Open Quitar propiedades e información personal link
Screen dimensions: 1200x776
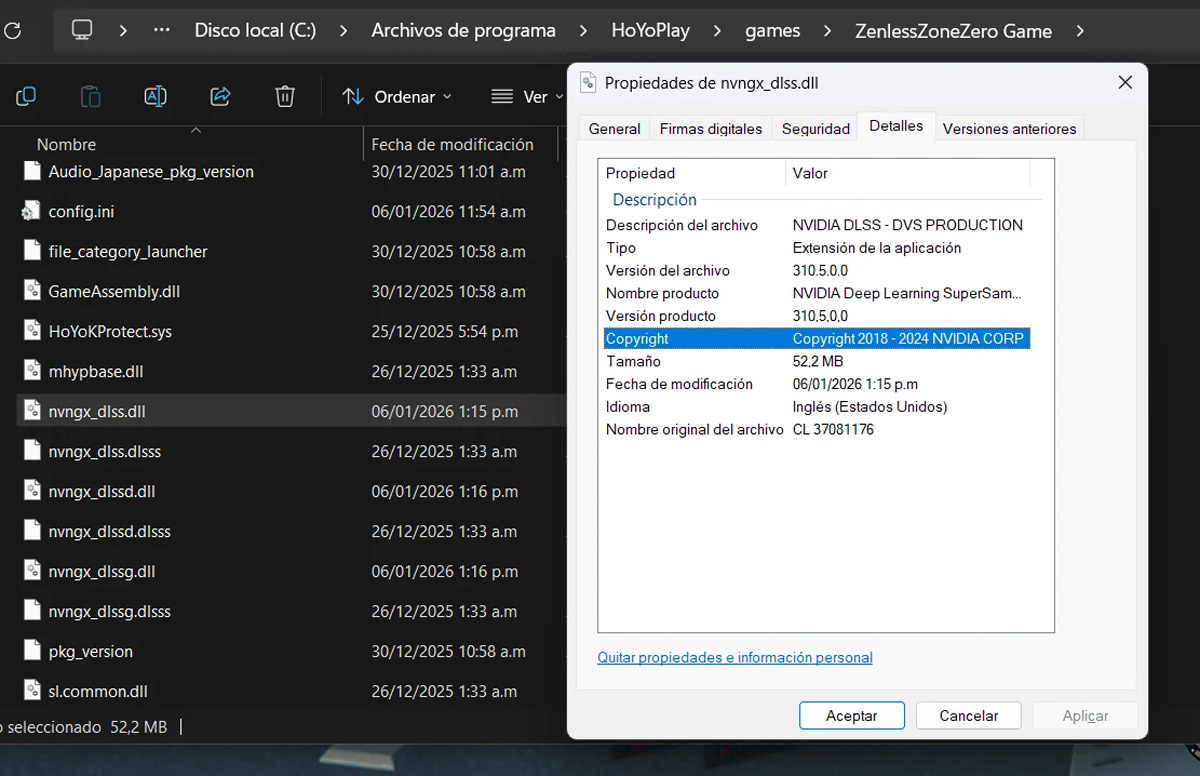735,657
